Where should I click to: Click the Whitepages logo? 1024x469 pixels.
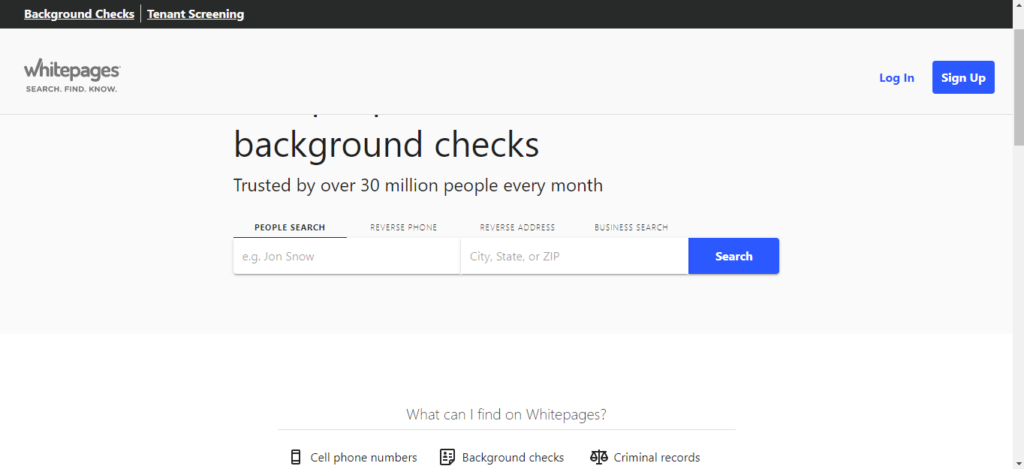(72, 77)
